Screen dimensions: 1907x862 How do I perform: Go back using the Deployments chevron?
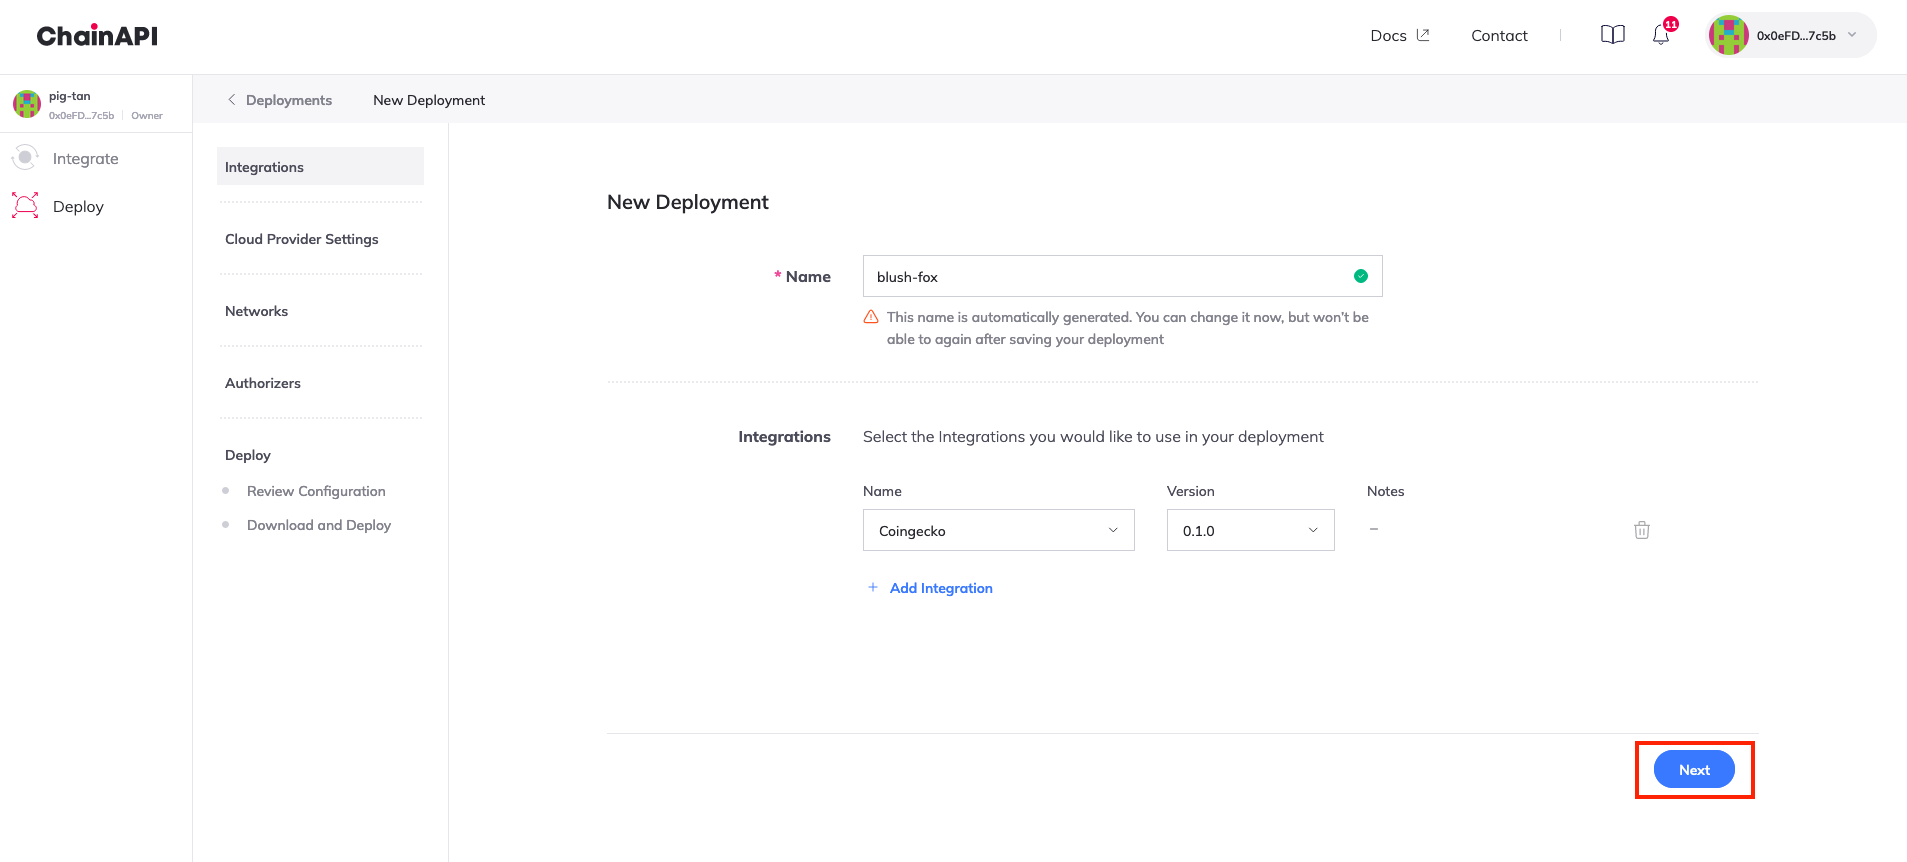coord(232,100)
